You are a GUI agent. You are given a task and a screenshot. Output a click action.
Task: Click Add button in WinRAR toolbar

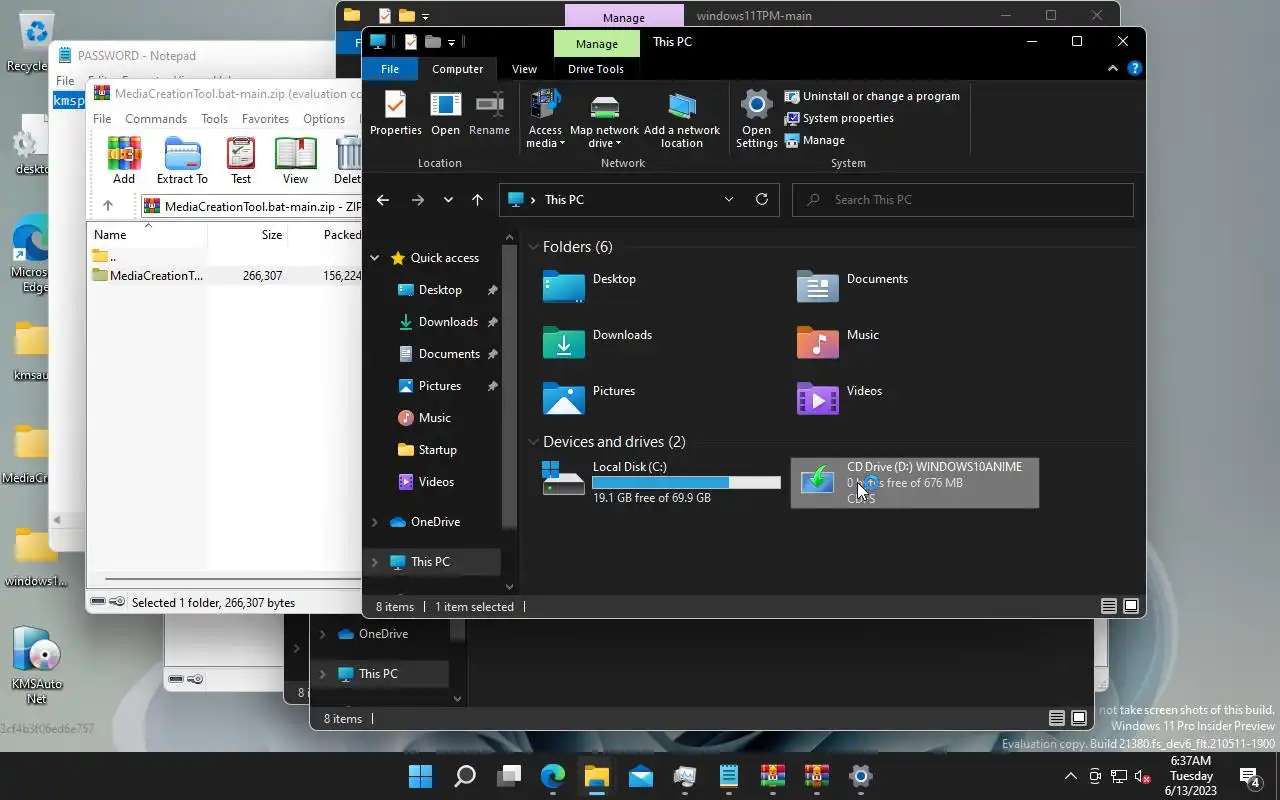point(124,160)
